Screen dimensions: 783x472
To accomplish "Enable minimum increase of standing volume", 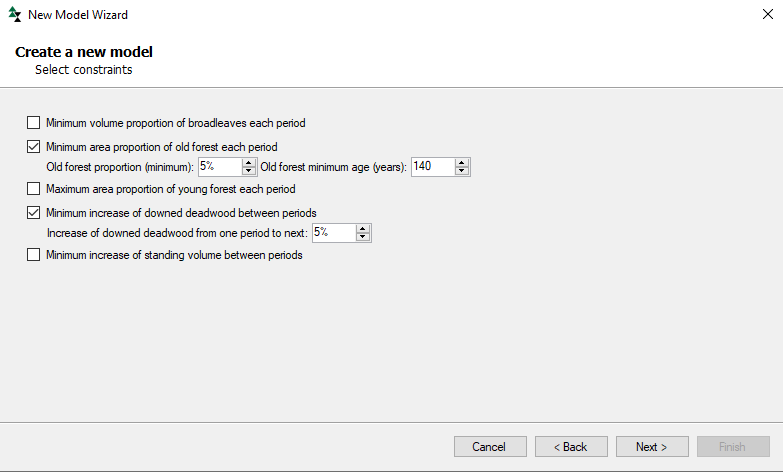I will tap(33, 254).
